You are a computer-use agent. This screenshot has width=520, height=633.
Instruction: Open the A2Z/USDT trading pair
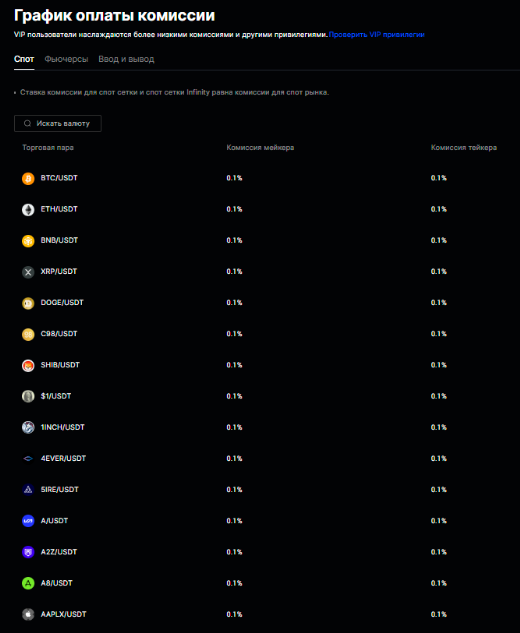(x=59, y=552)
